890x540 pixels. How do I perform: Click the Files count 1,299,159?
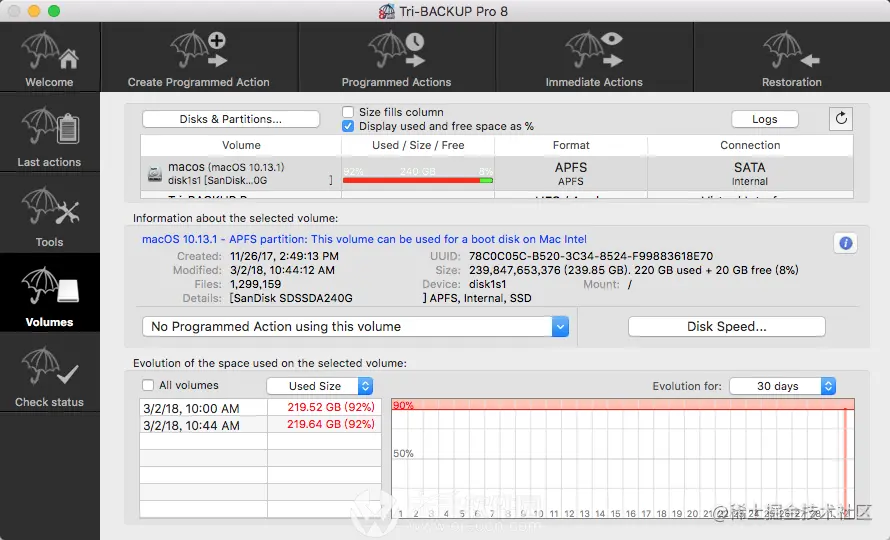pos(255,284)
